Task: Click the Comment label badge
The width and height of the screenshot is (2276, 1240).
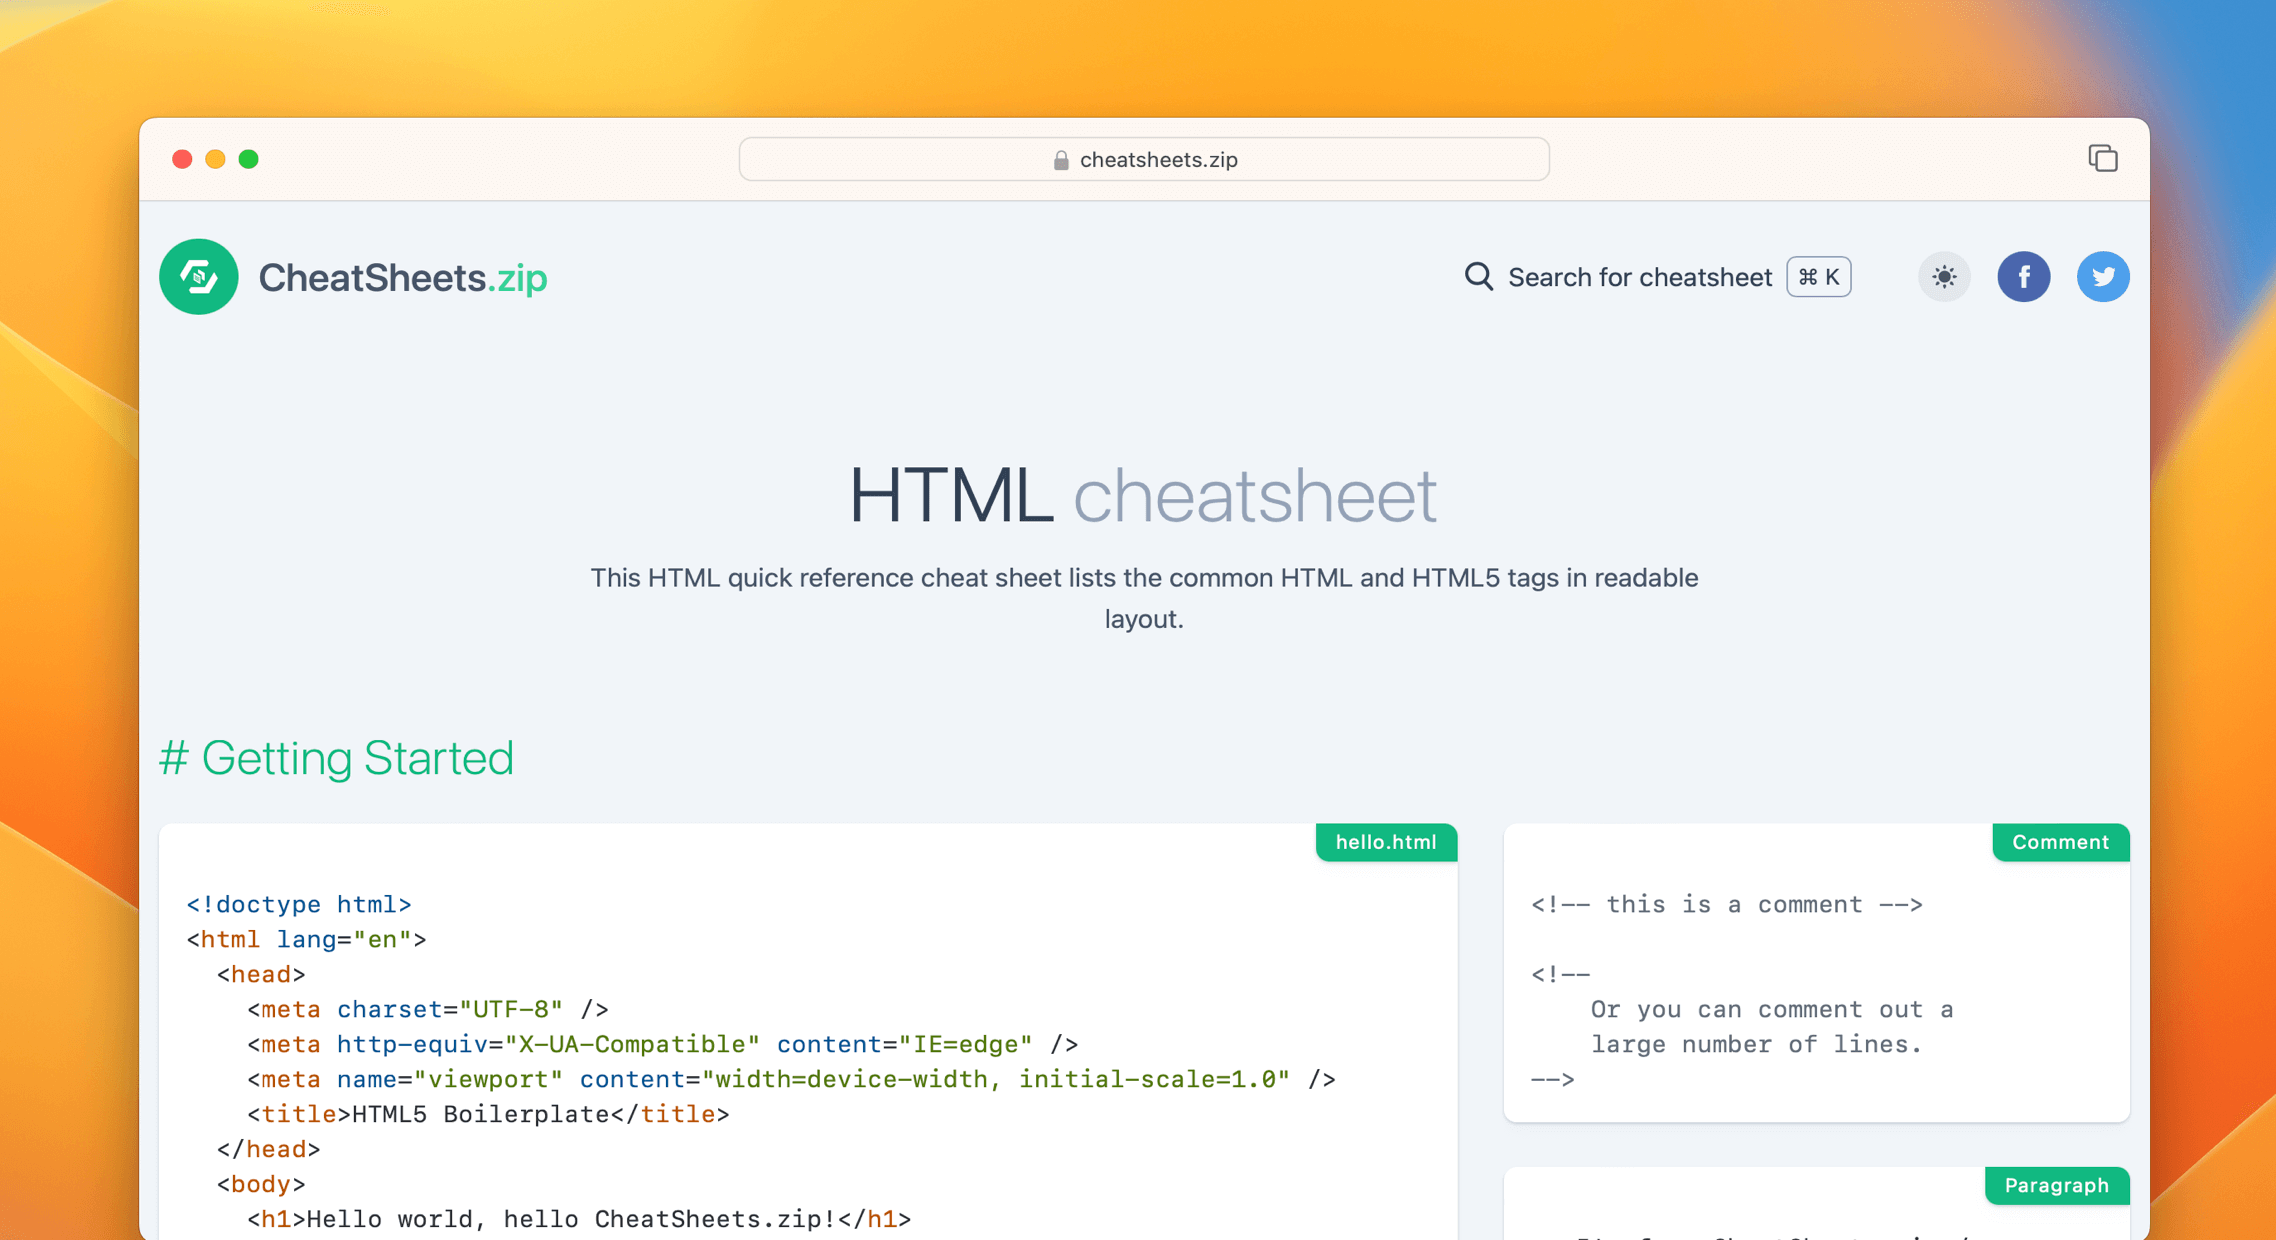Action: pyautogui.click(x=2061, y=842)
